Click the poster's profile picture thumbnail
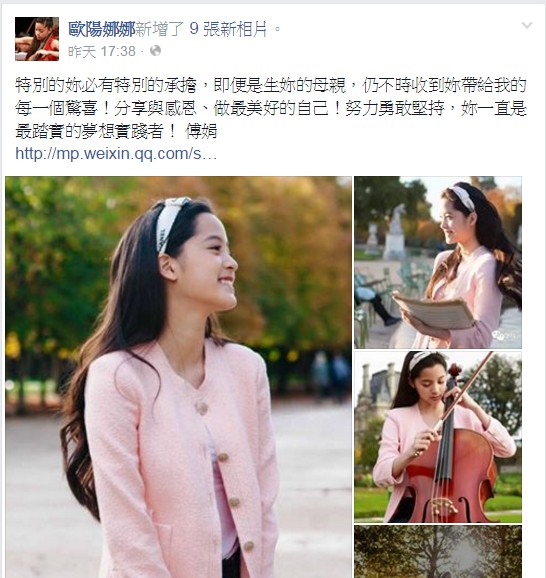This screenshot has width=546, height=578. click(x=37, y=39)
